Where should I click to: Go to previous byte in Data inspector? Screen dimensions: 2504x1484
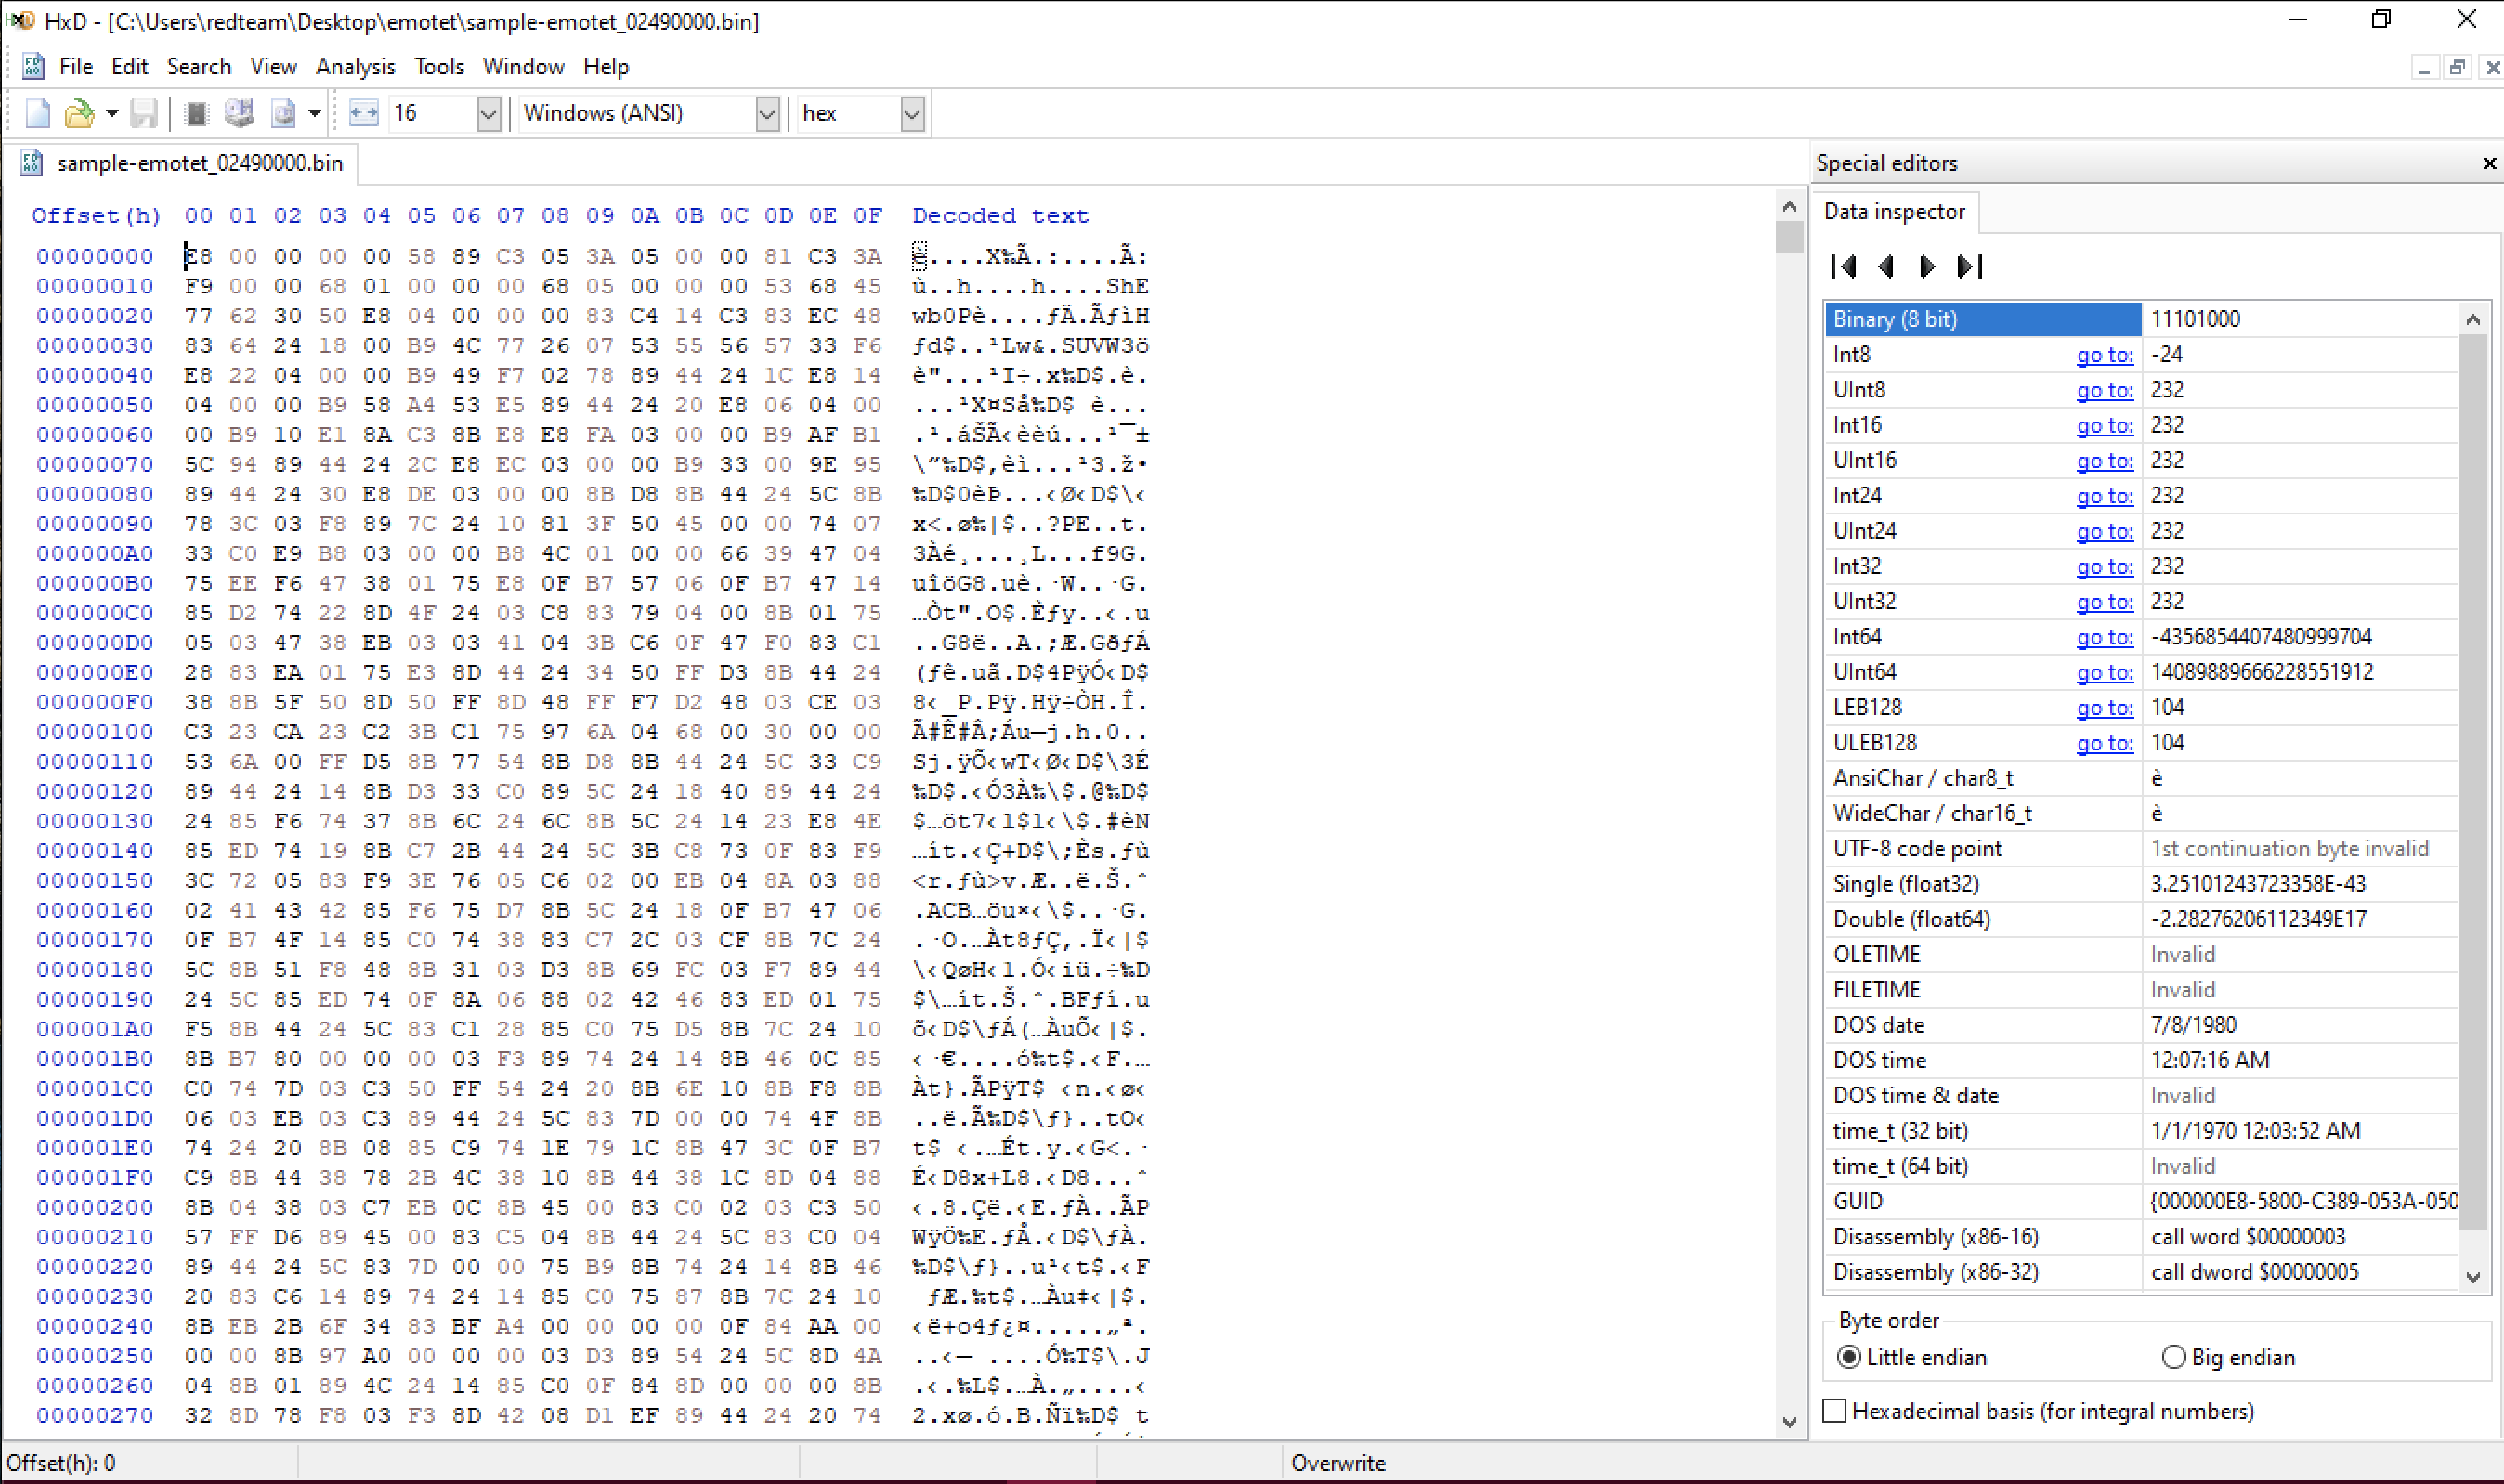click(1887, 266)
